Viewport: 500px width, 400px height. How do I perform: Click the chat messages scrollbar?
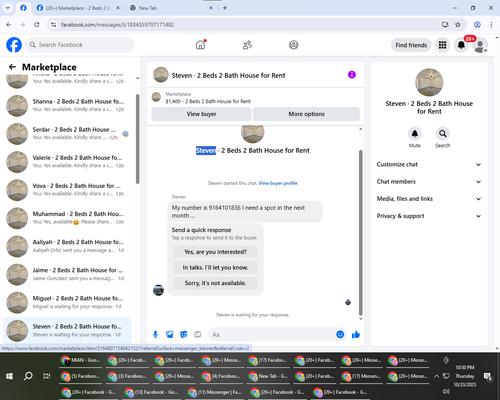coord(360,232)
